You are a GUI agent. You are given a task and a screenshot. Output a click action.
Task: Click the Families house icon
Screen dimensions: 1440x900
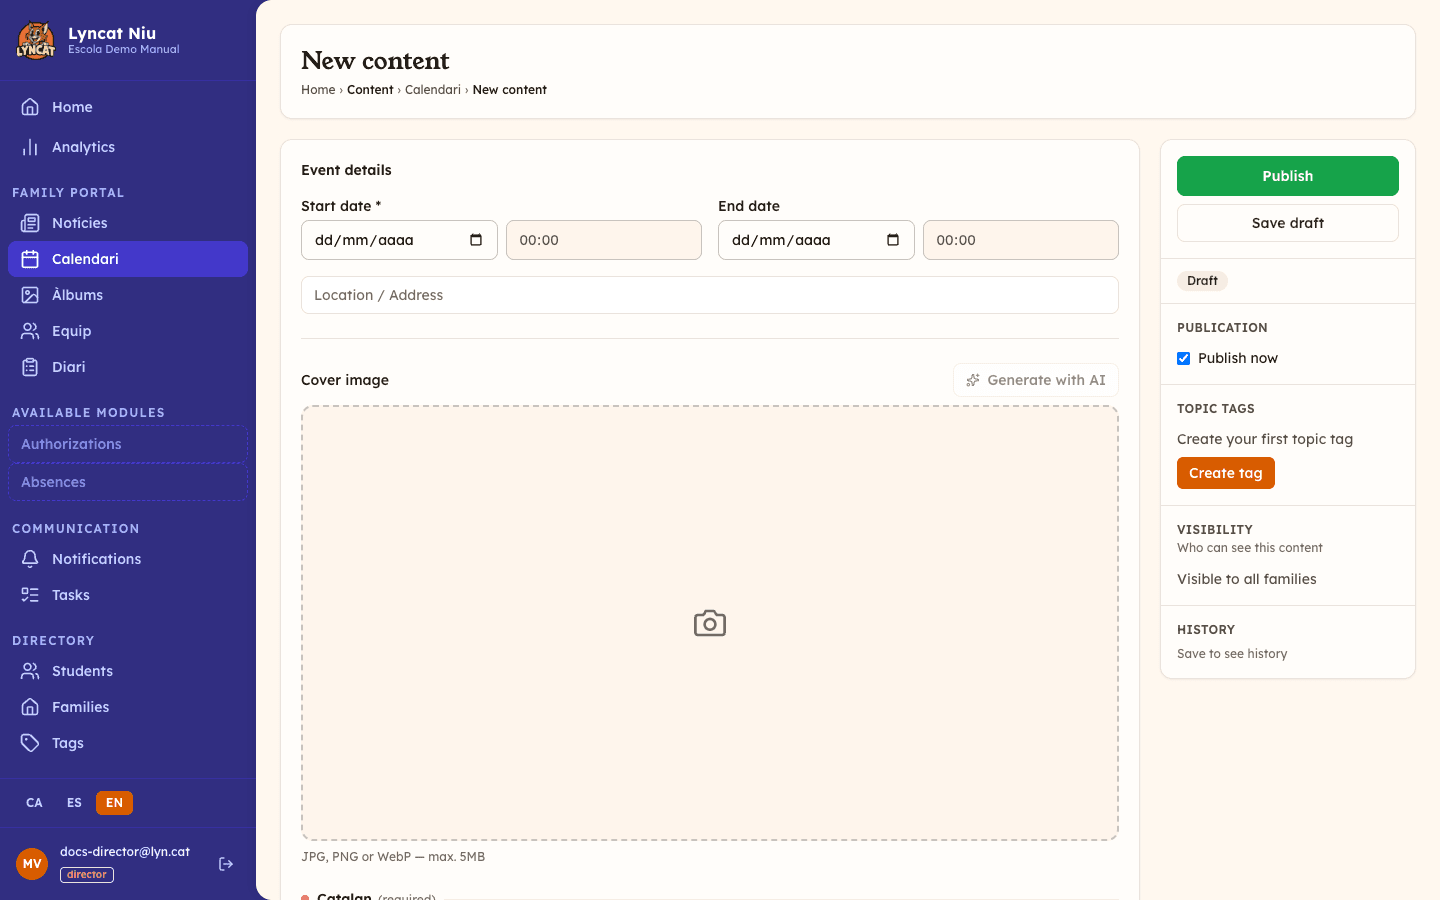[30, 707]
